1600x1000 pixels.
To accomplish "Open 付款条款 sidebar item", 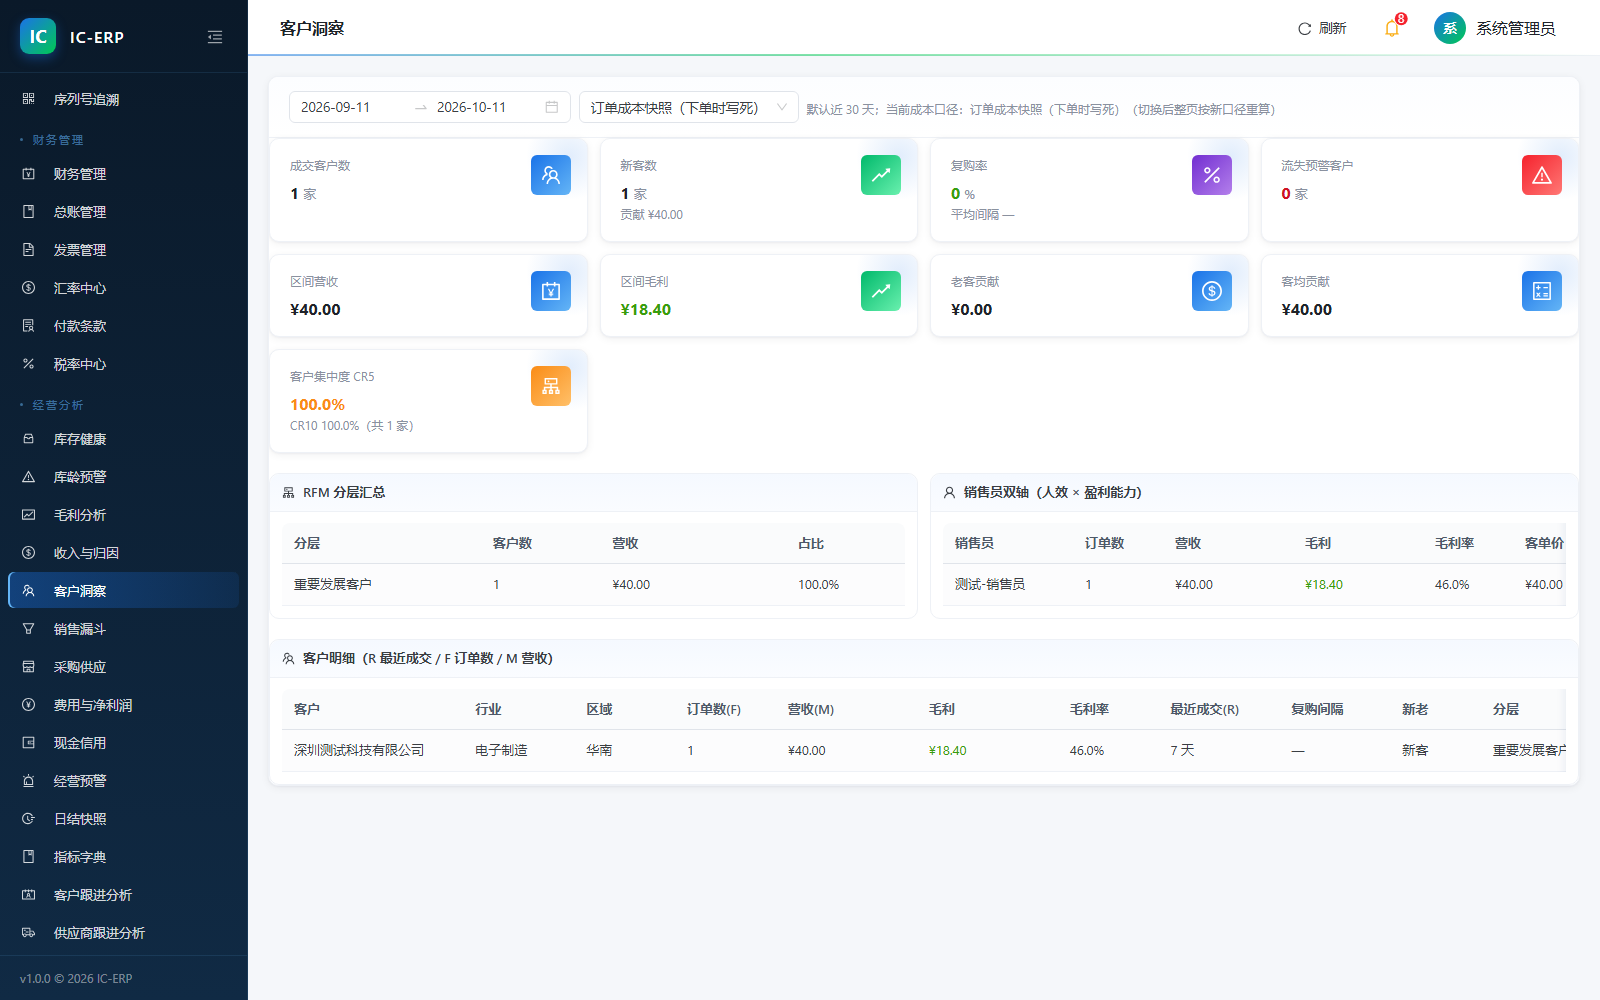I will [x=124, y=326].
